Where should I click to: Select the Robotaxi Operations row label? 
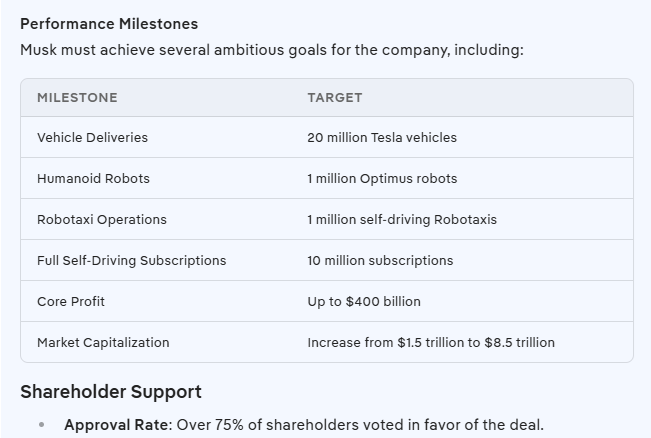click(102, 219)
